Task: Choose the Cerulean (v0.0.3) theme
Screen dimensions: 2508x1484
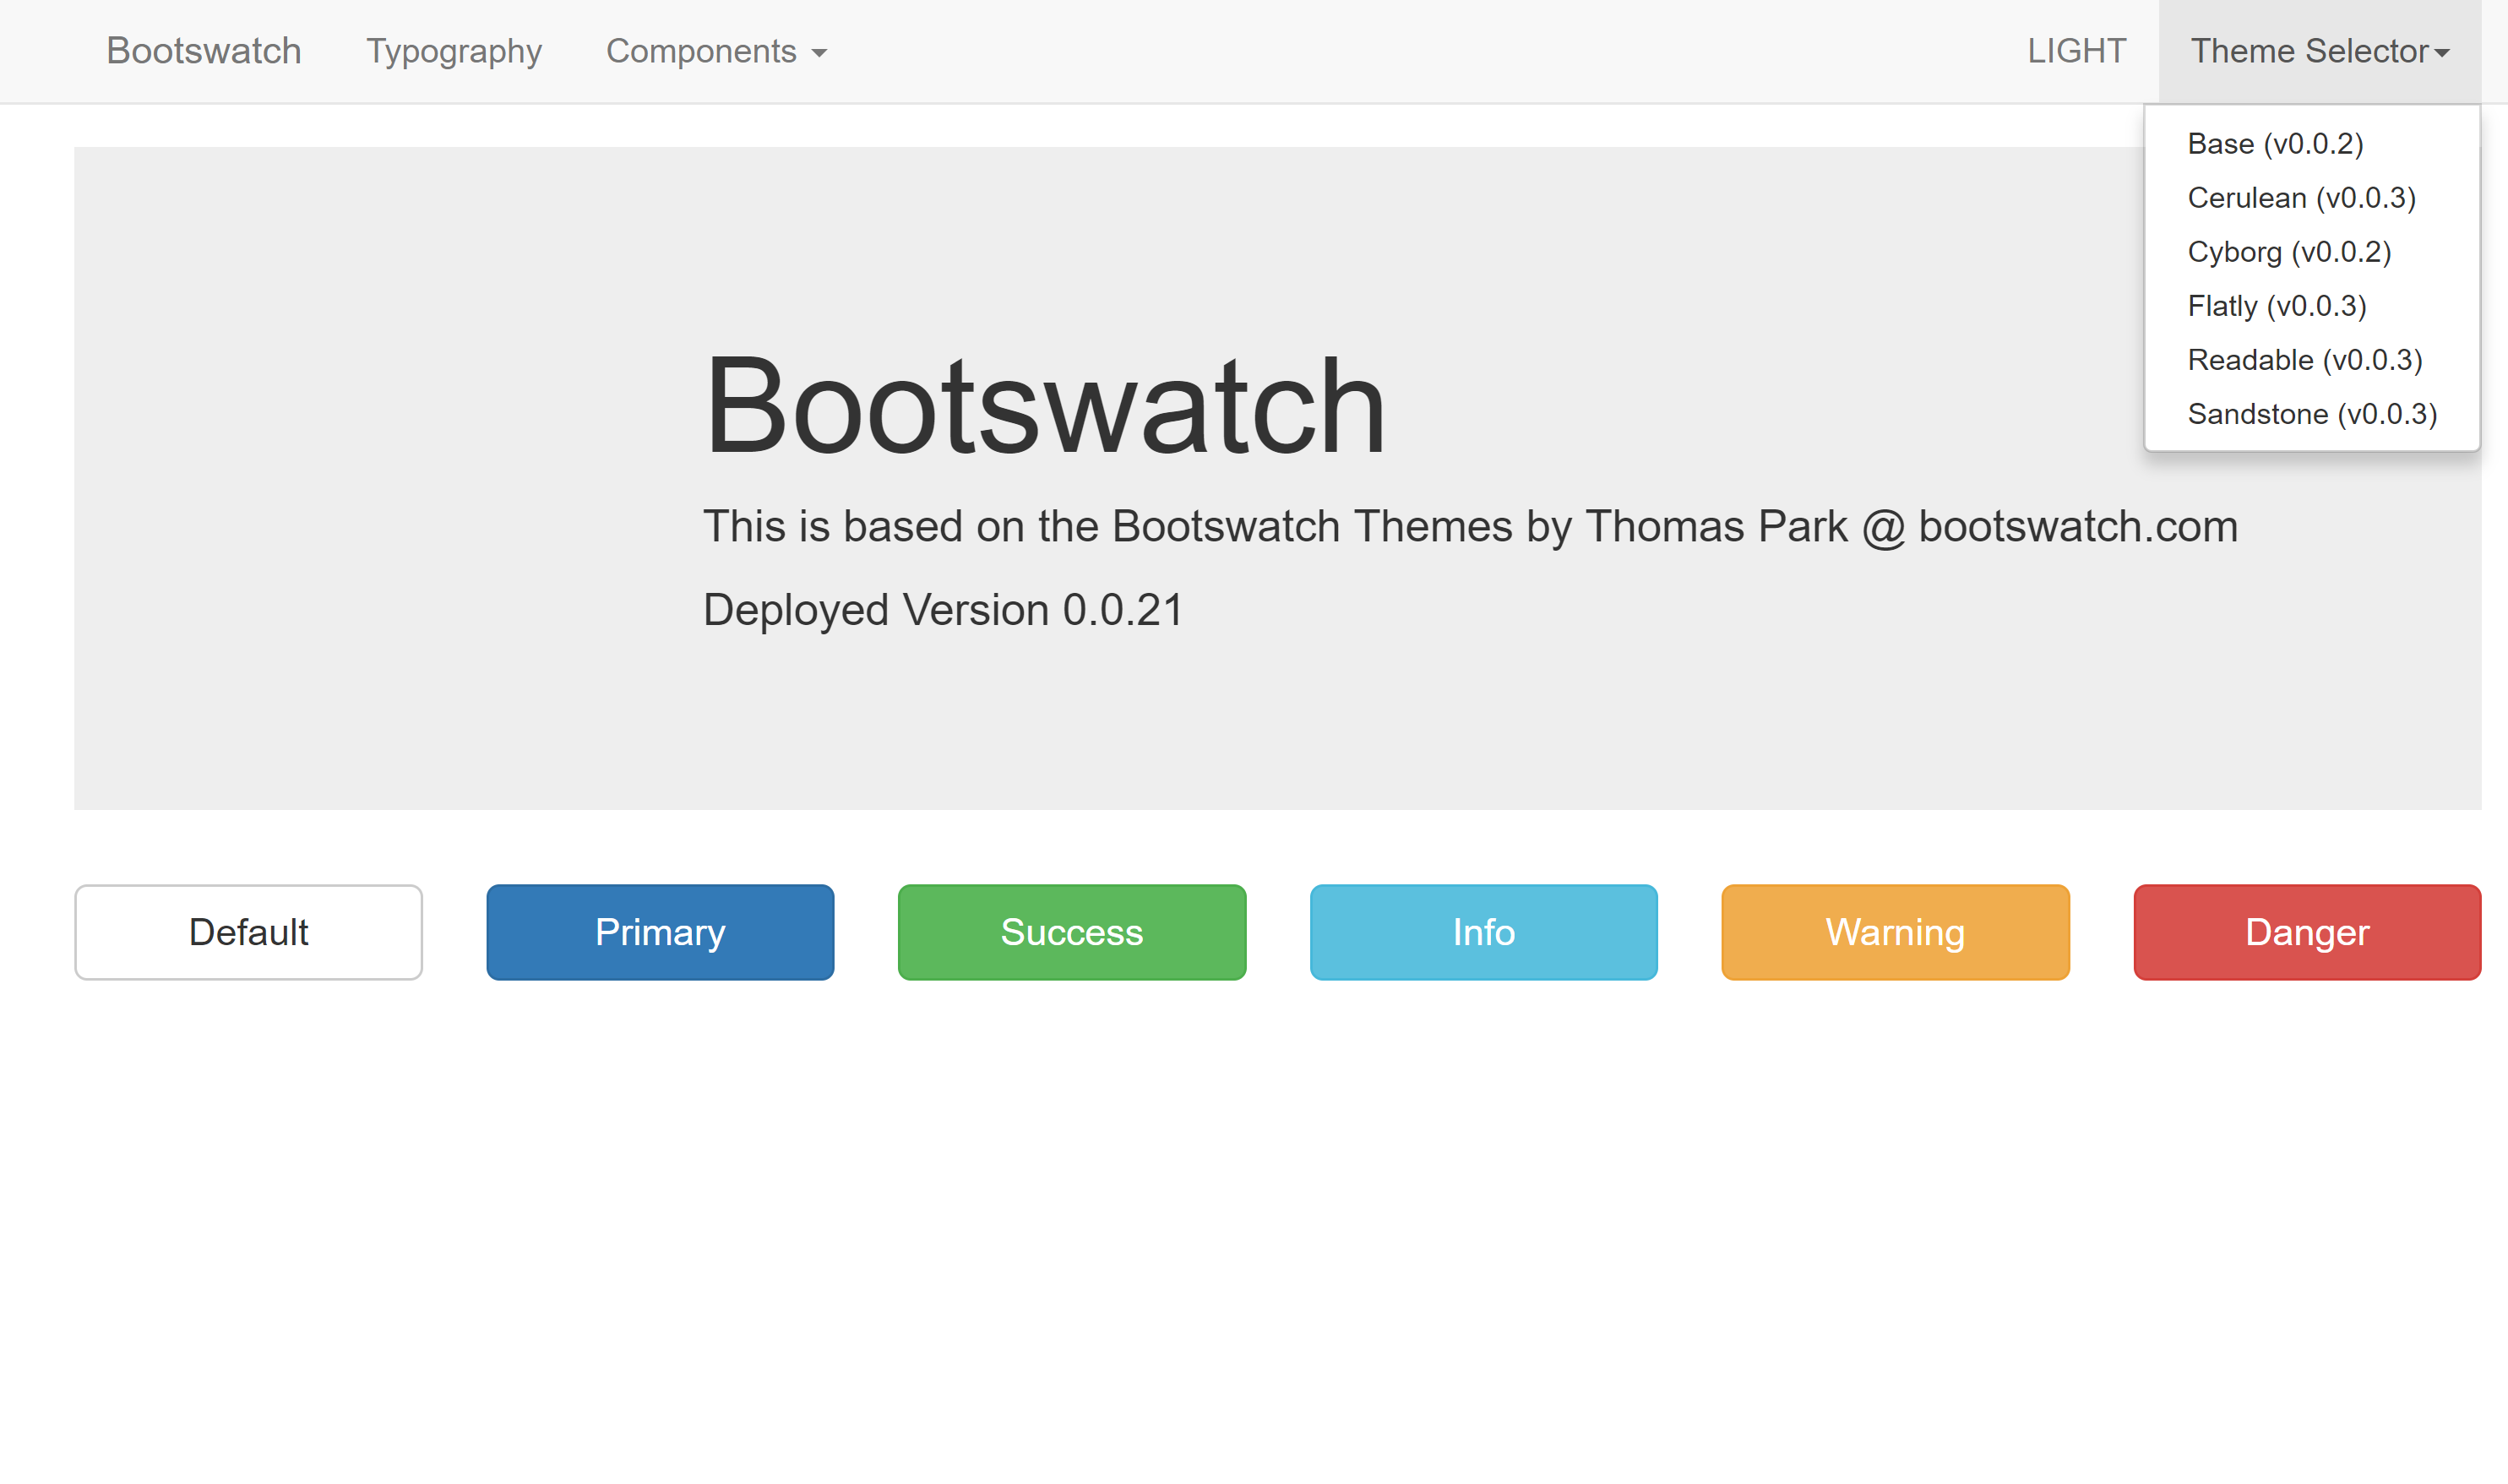Action: [2300, 198]
